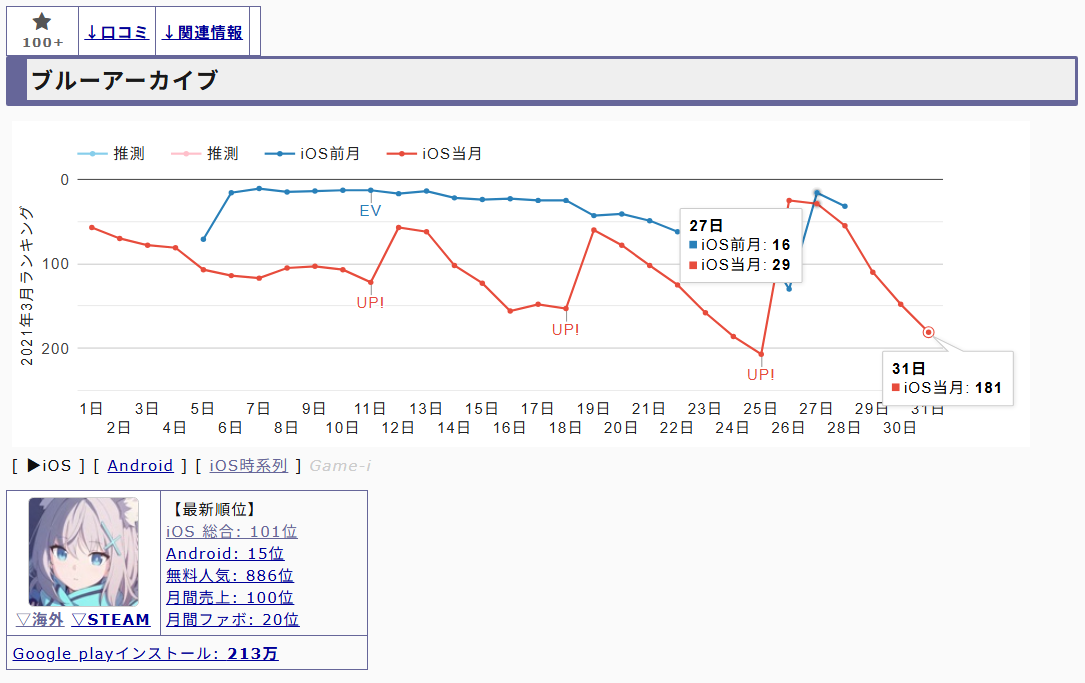
Task: Open Google playインストール: 213万 link
Action: point(145,654)
